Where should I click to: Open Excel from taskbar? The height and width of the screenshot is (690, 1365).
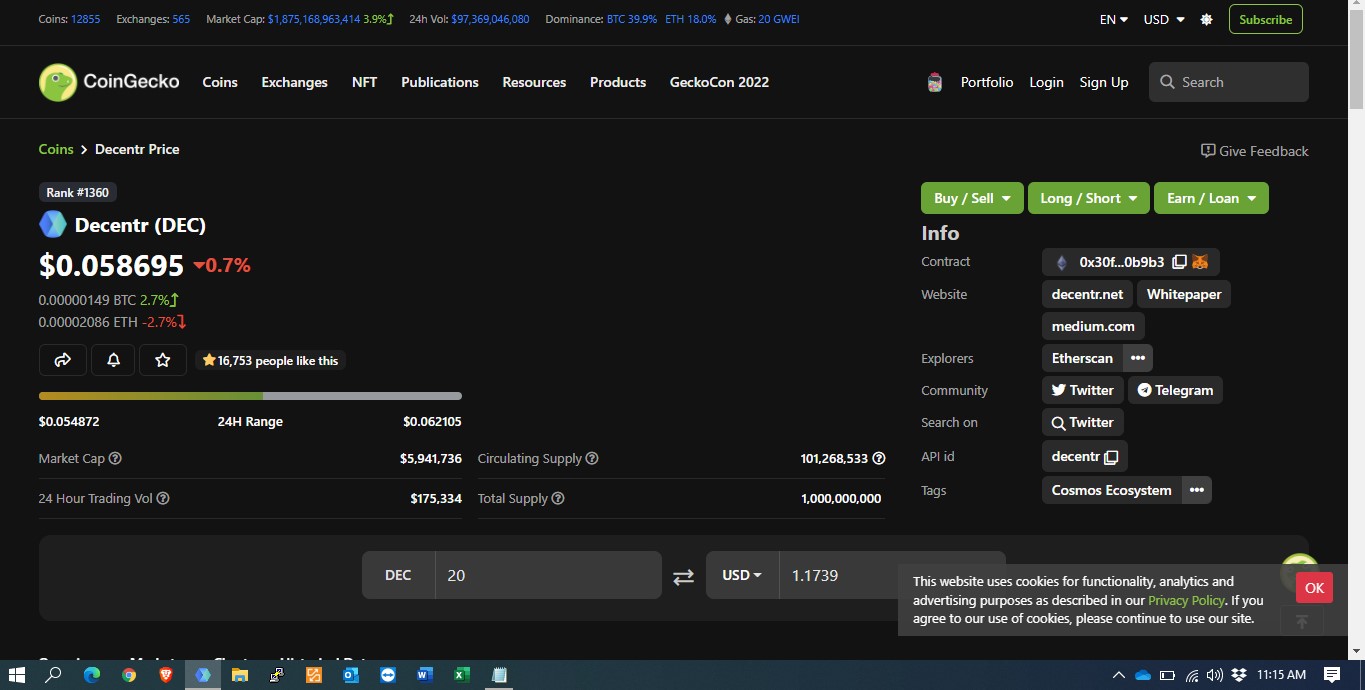(x=462, y=675)
